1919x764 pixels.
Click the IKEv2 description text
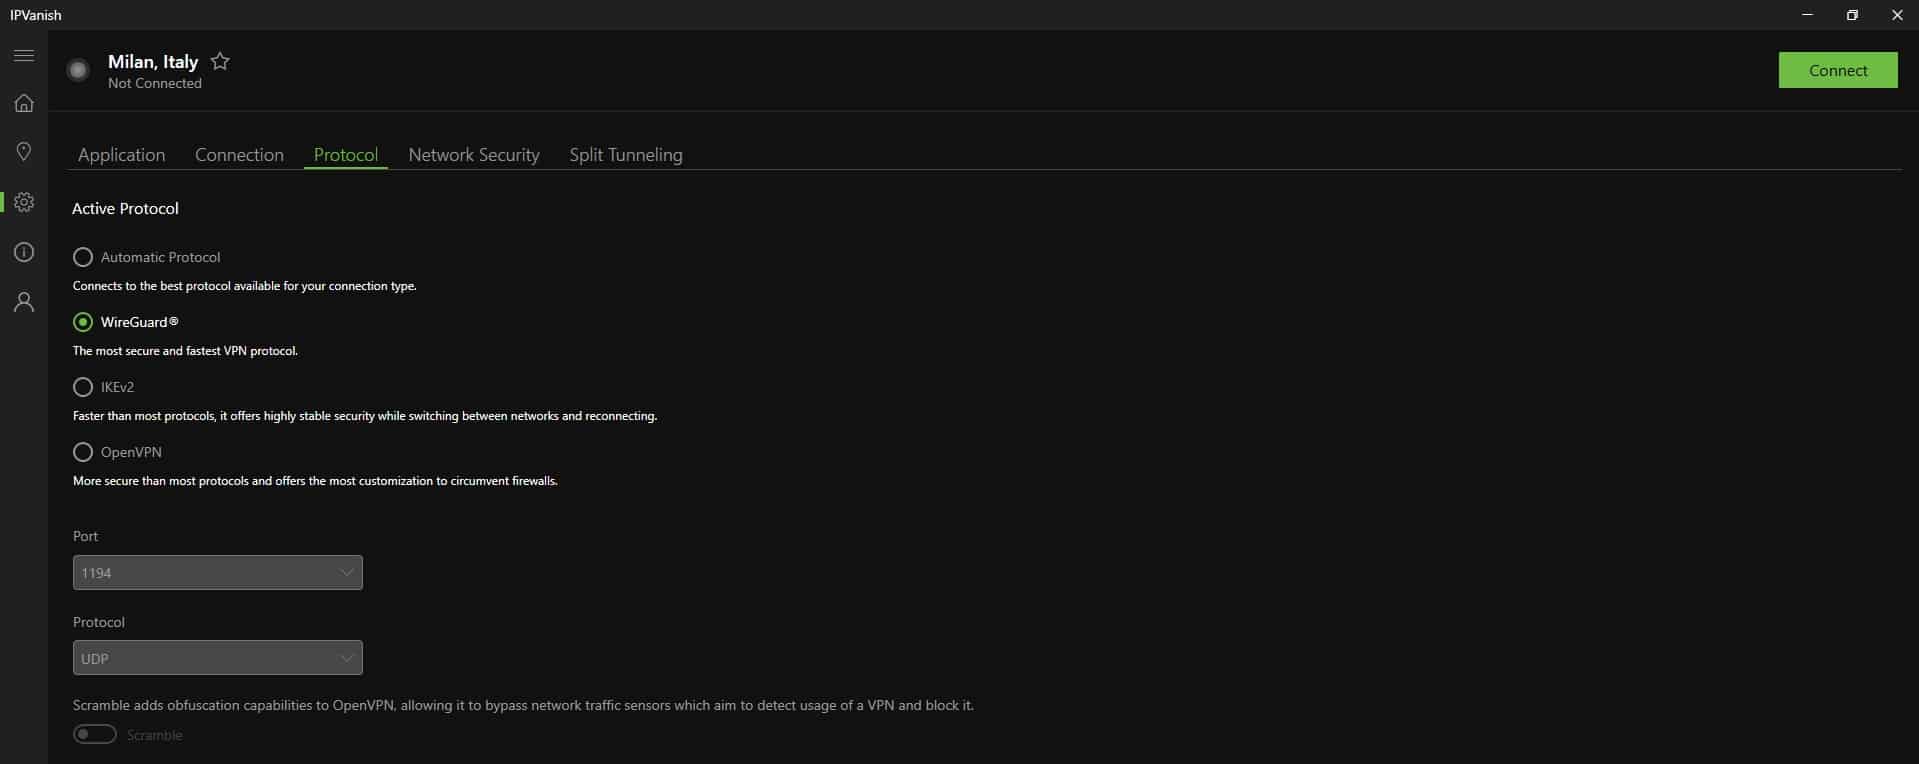(365, 416)
